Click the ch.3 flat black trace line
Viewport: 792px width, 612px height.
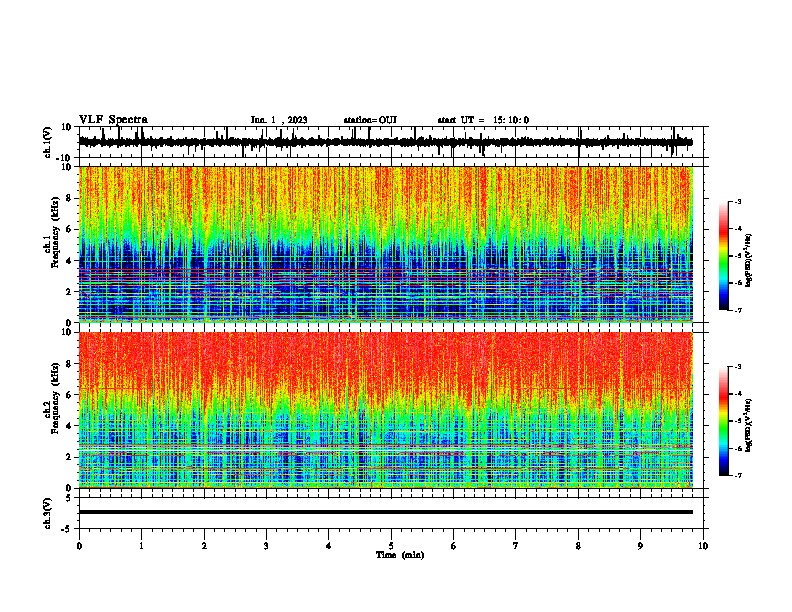point(385,512)
